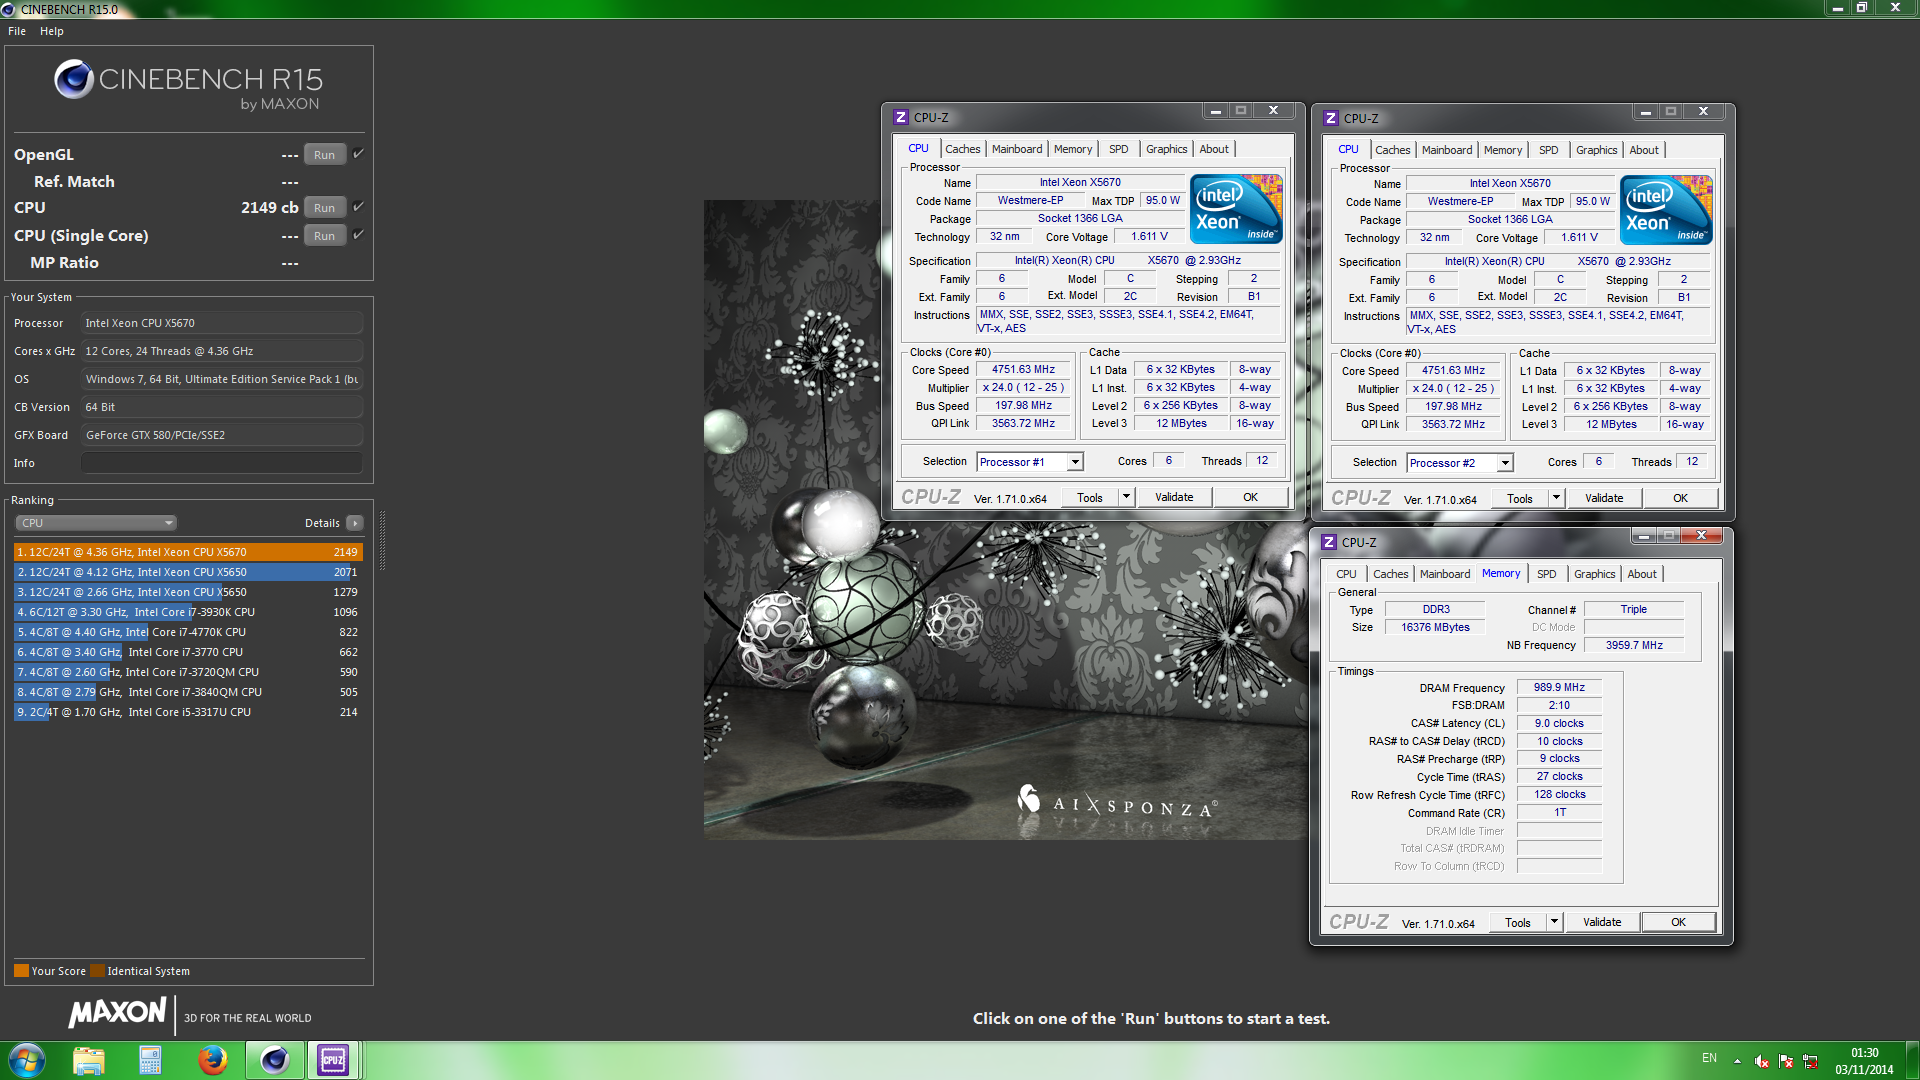Viewport: 1920px width, 1080px height.
Task: Run the CPU benchmark
Action: pos(324,208)
